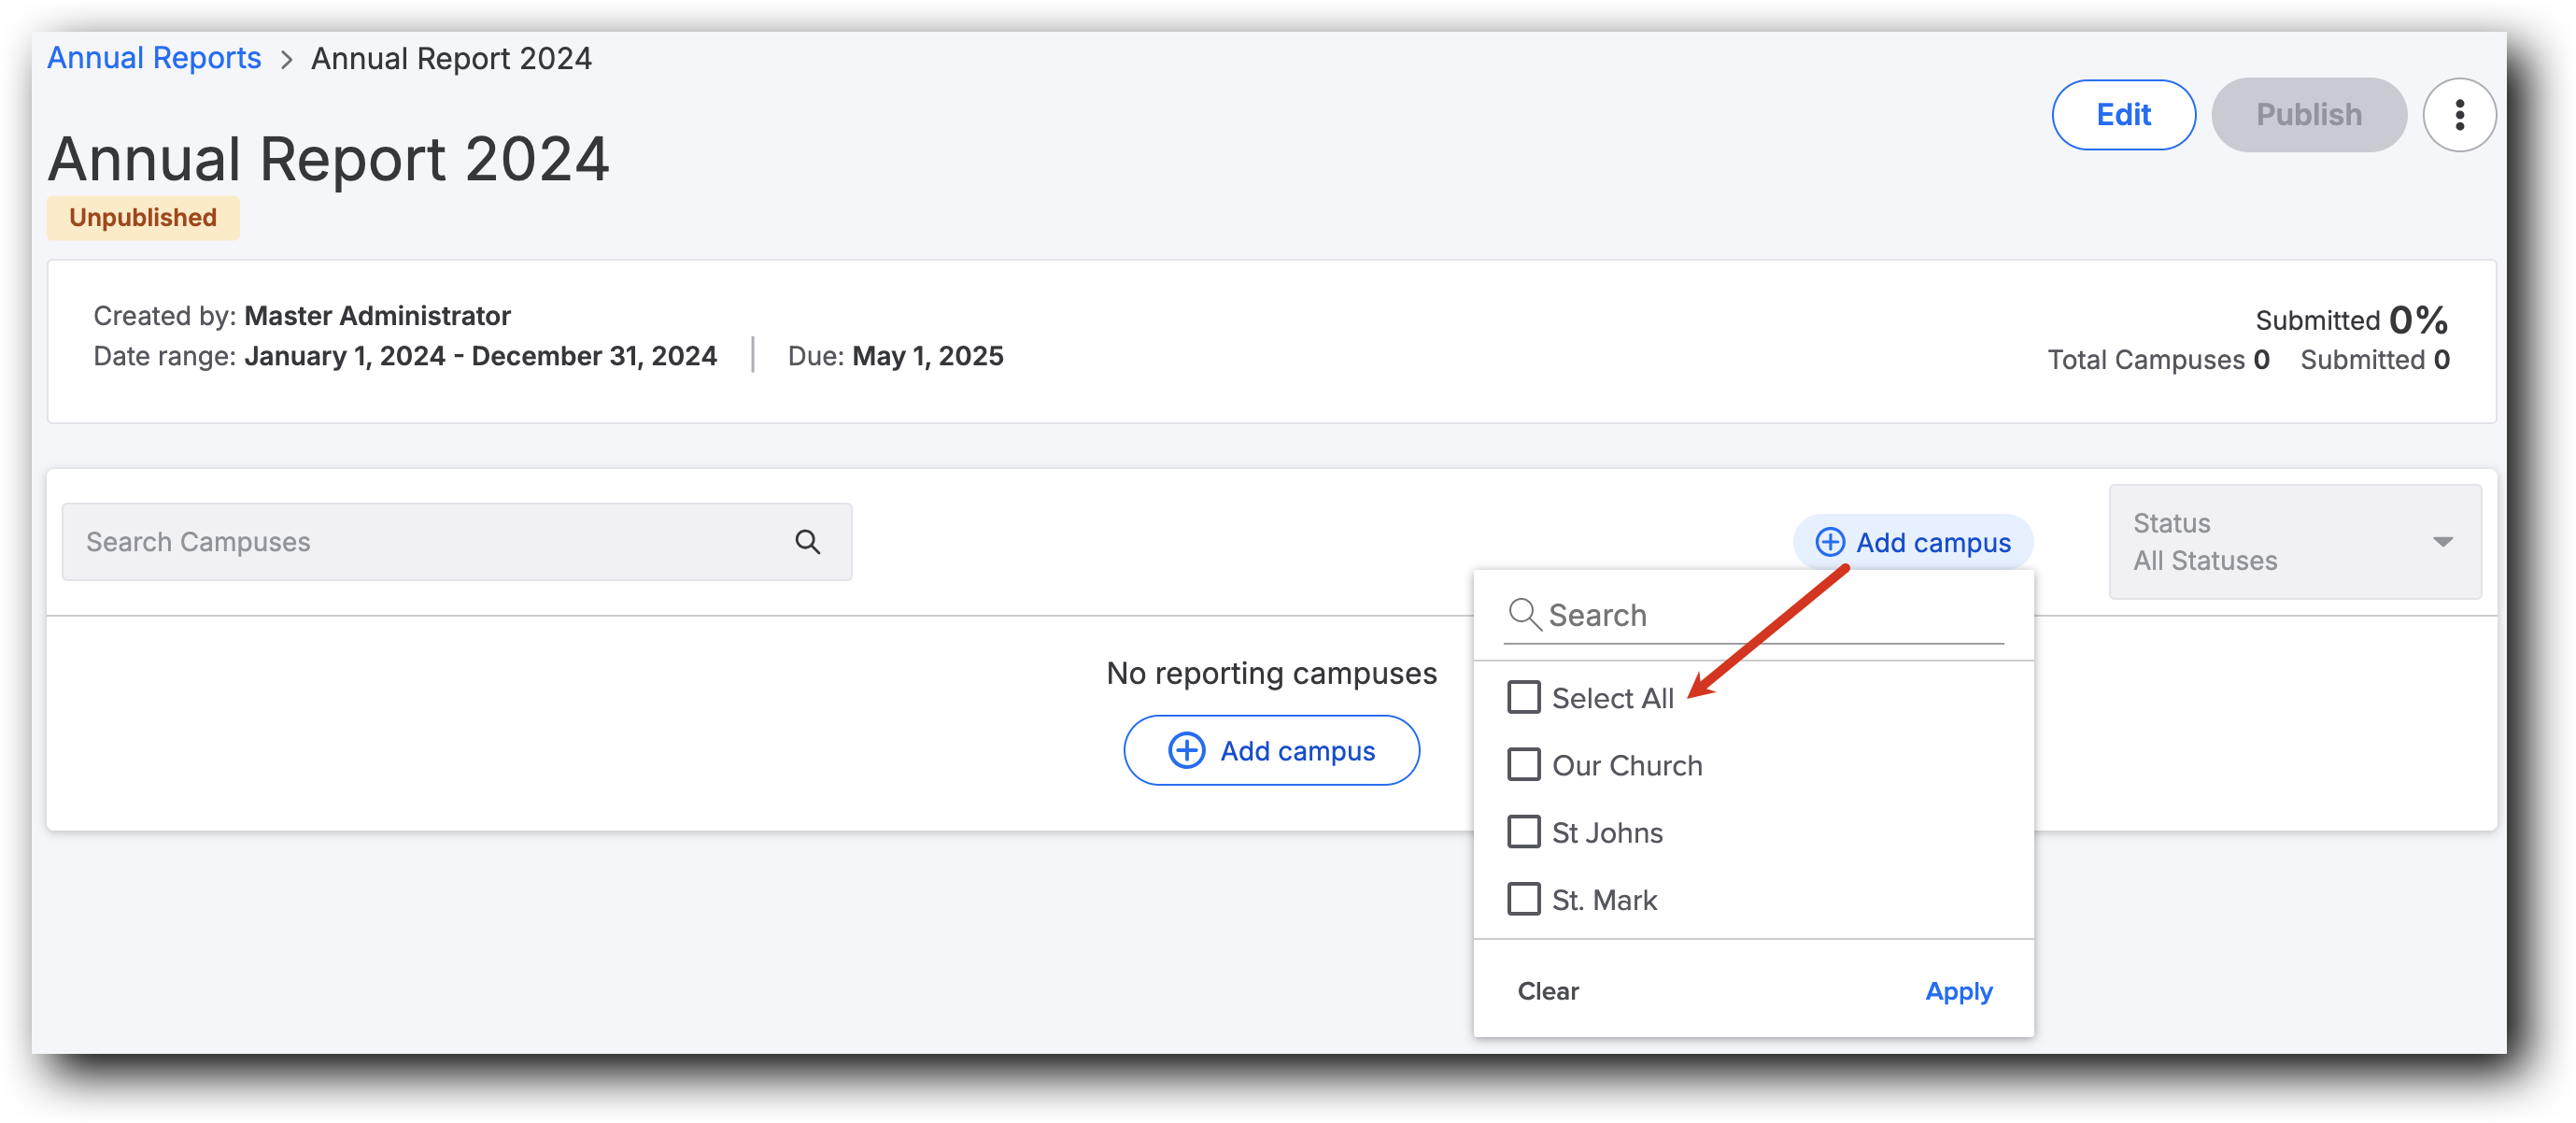Click inside the Search Campuses input field
Viewport: 2576px width, 1123px height.
coord(400,541)
